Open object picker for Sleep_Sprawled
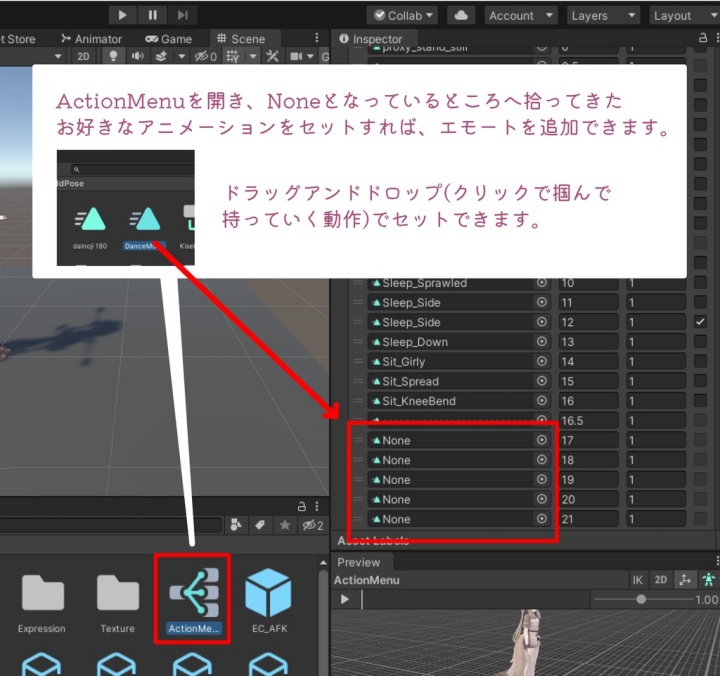Image resolution: width=720 pixels, height=676 pixels. 542,282
